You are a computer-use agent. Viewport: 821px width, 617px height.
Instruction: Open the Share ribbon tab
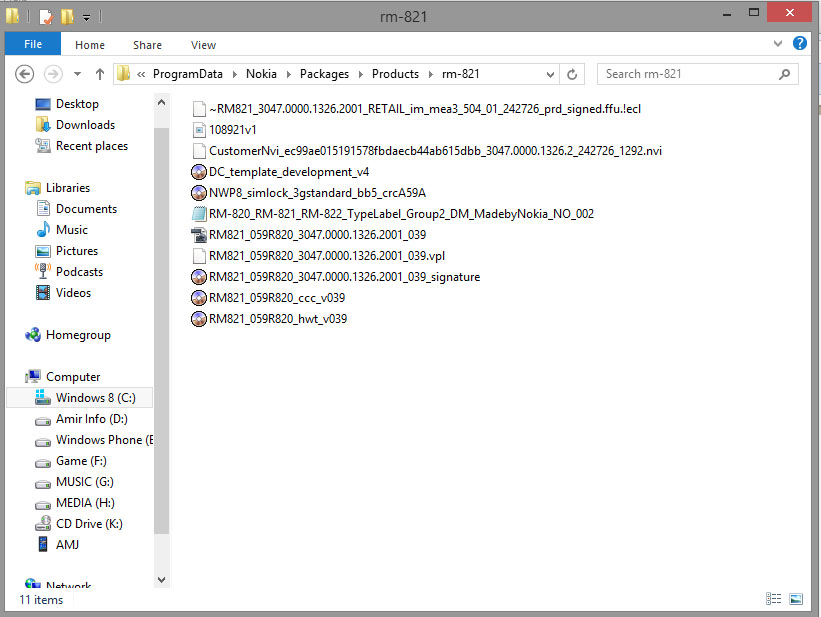pos(147,45)
